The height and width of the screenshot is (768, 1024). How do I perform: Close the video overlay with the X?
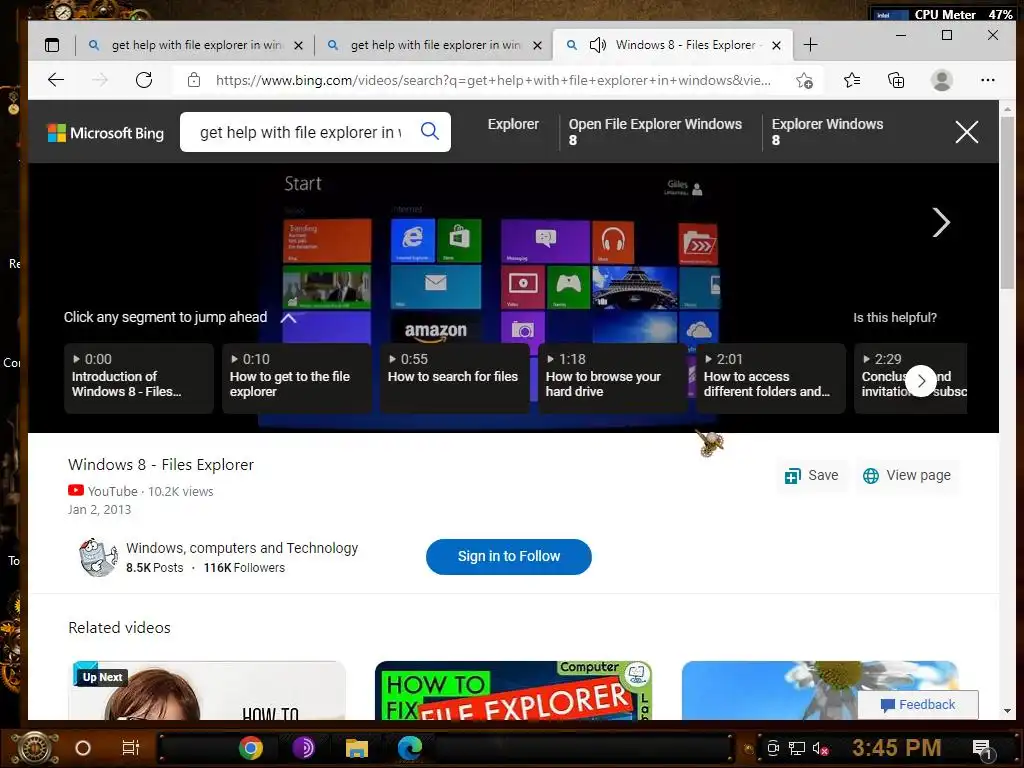pos(967,132)
